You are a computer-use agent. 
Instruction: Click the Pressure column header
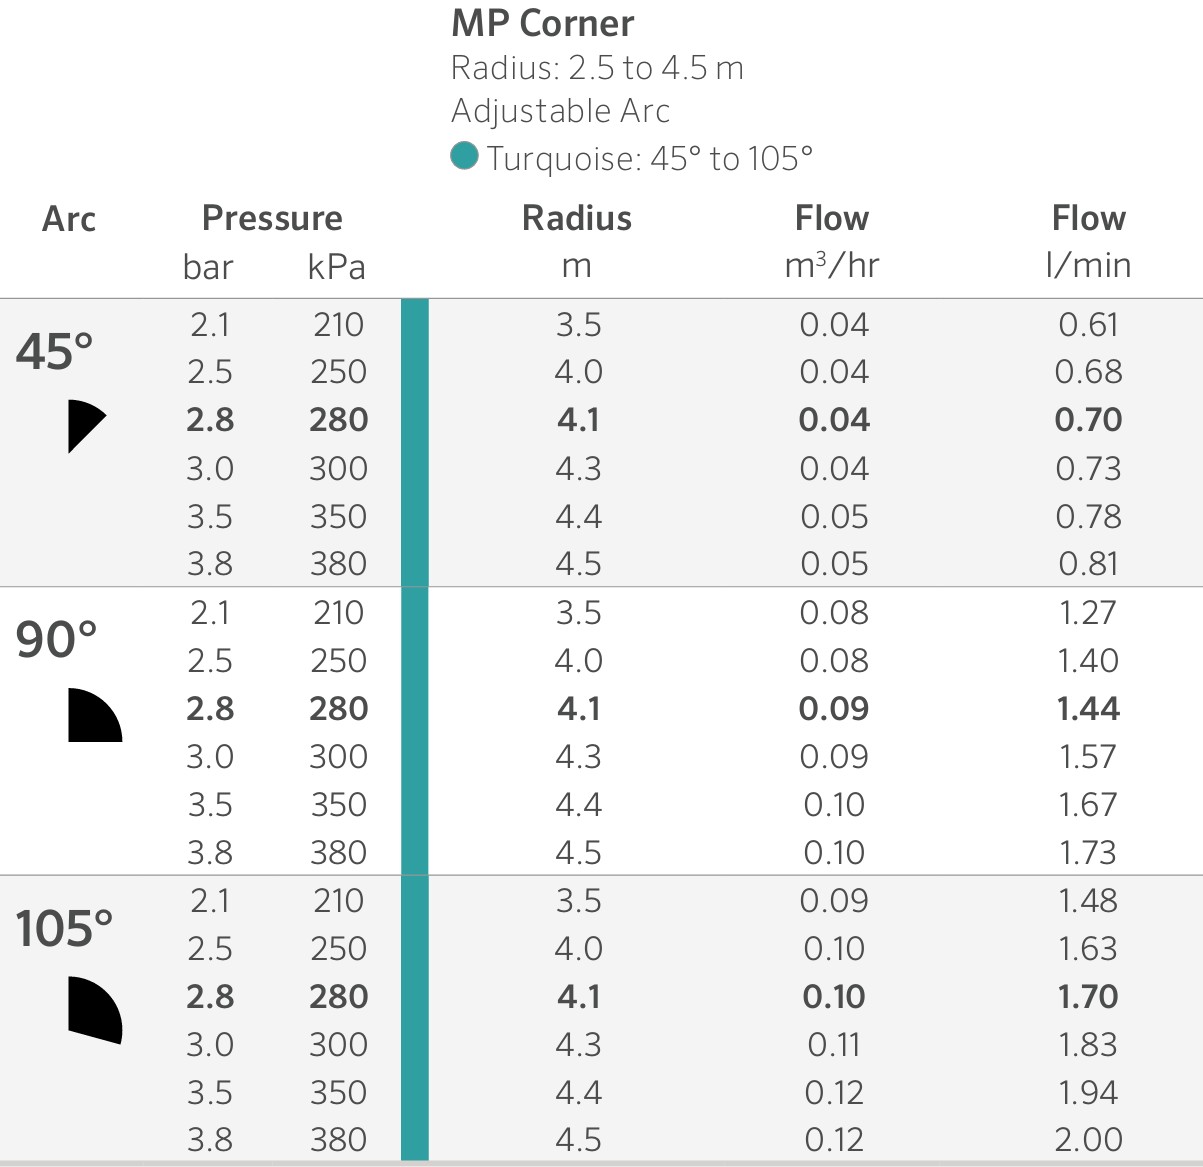(272, 218)
